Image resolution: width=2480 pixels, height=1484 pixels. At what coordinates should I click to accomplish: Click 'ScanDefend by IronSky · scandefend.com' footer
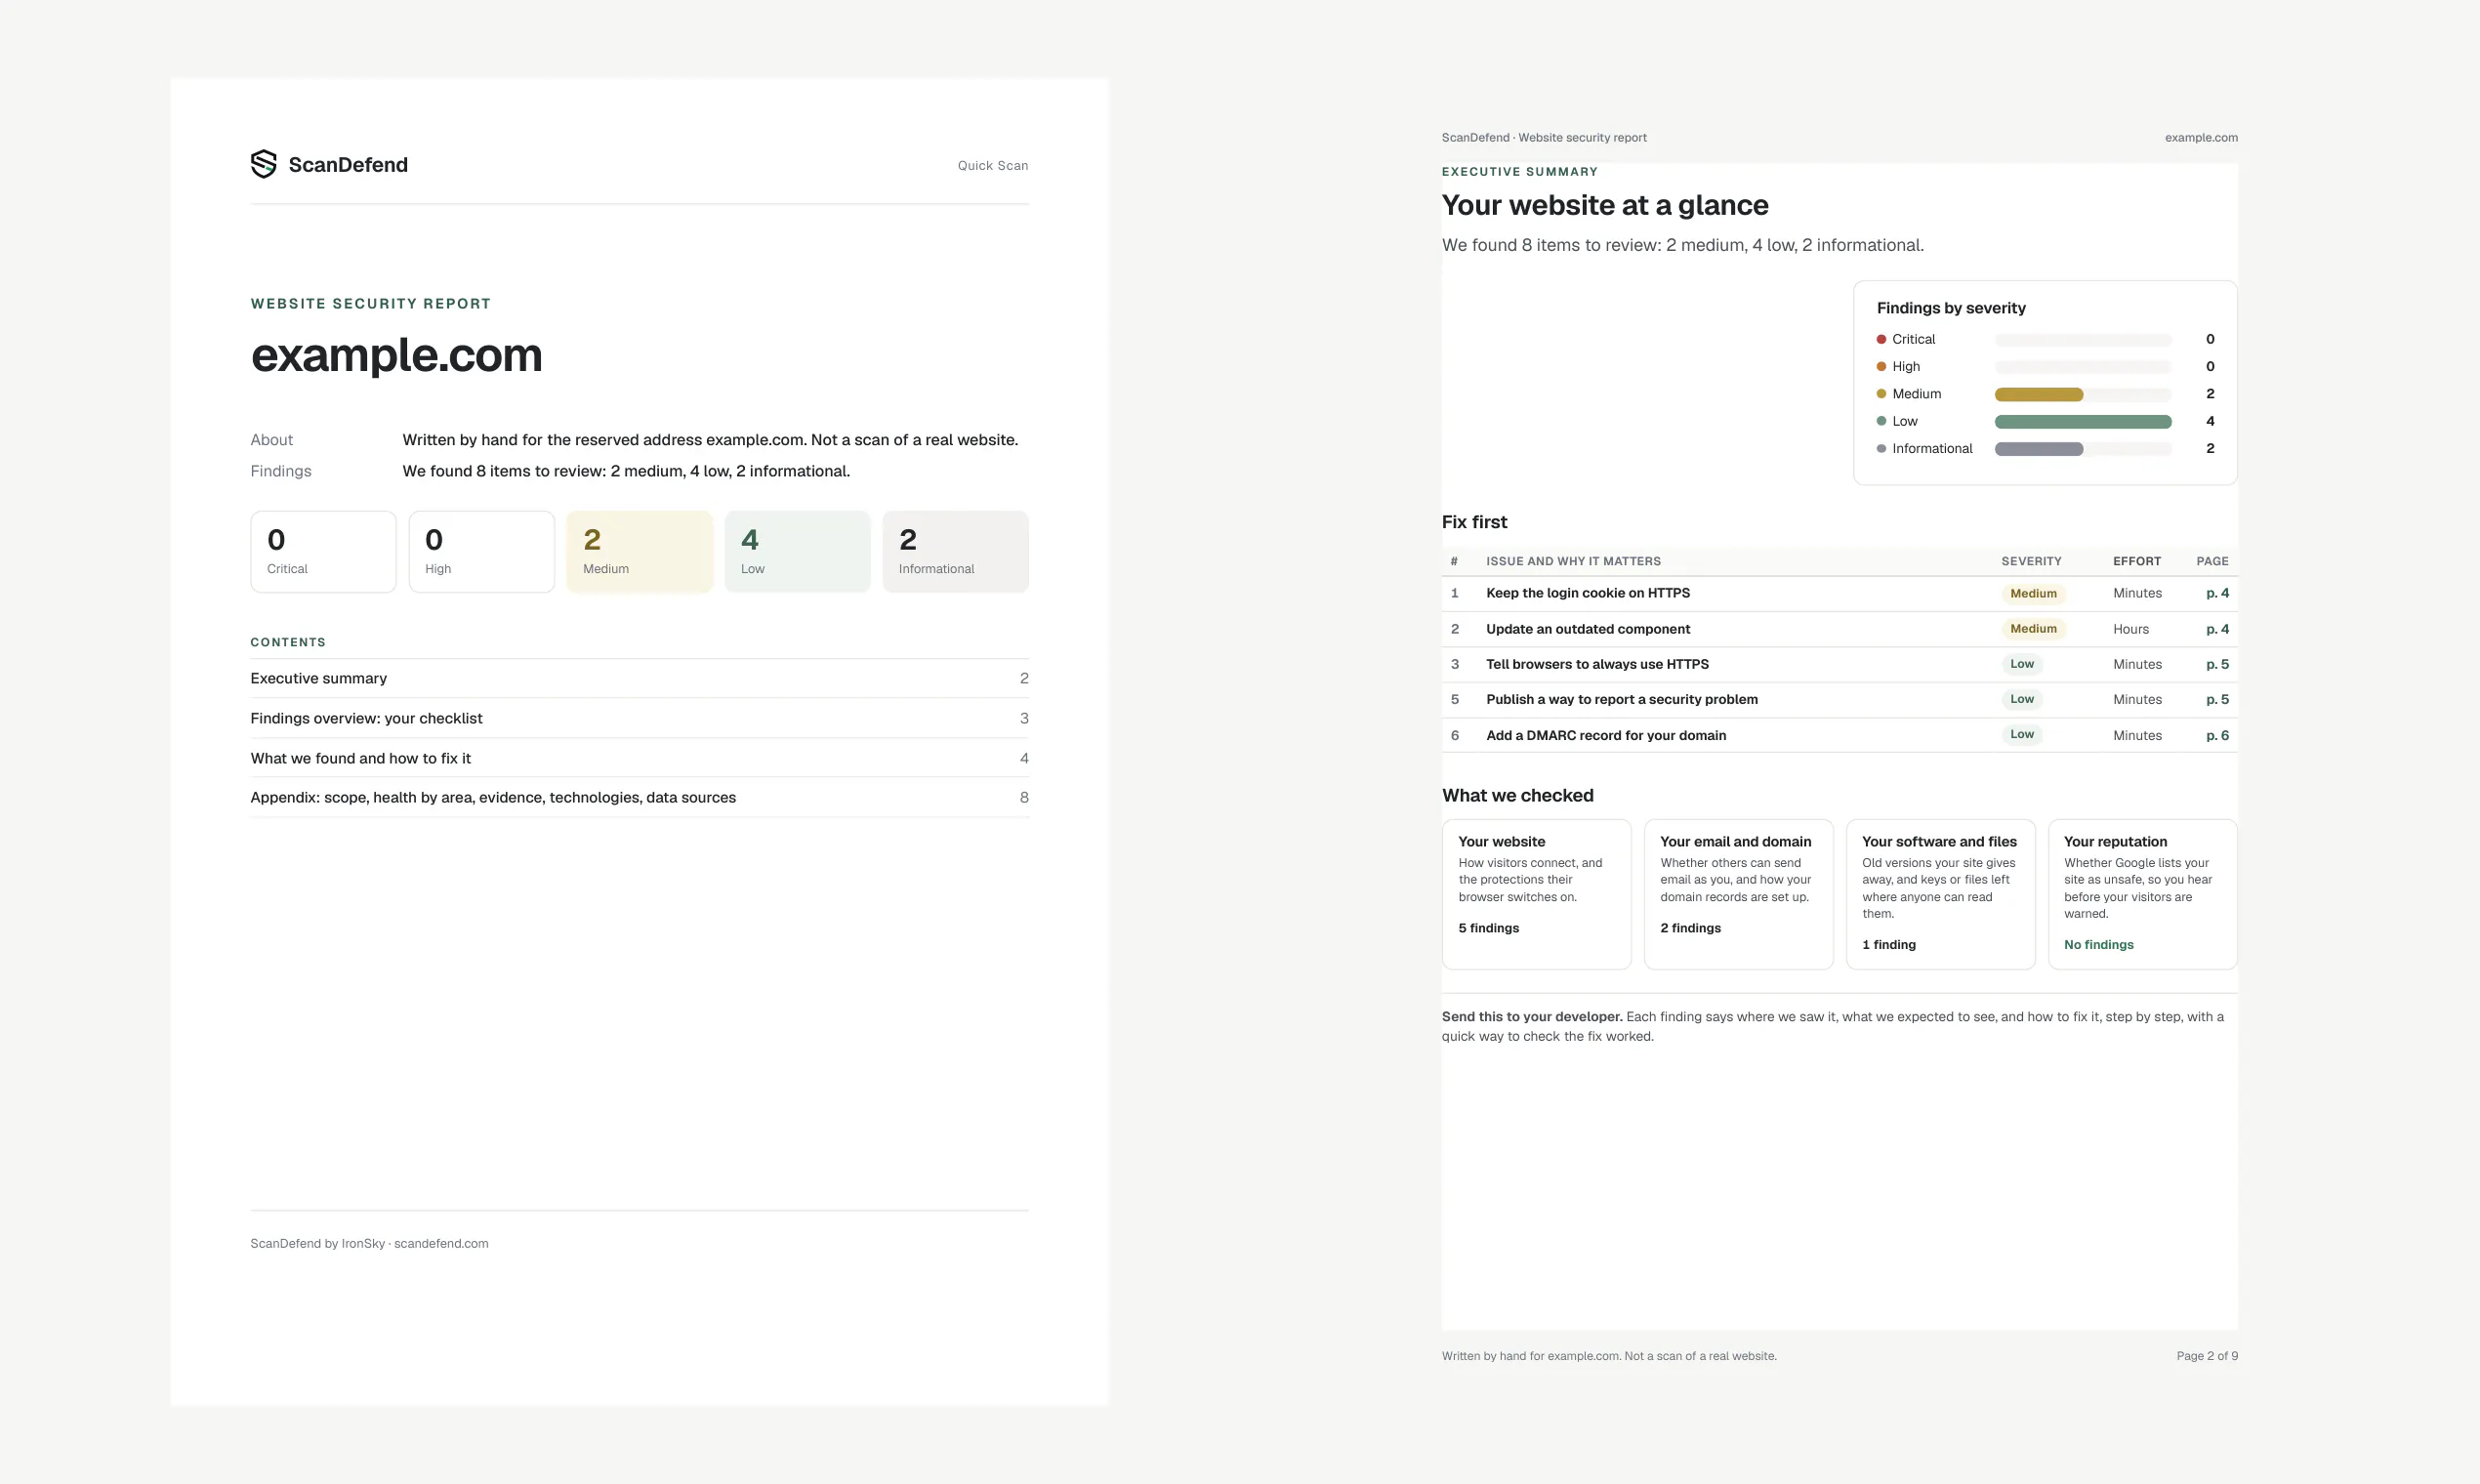pos(369,1243)
